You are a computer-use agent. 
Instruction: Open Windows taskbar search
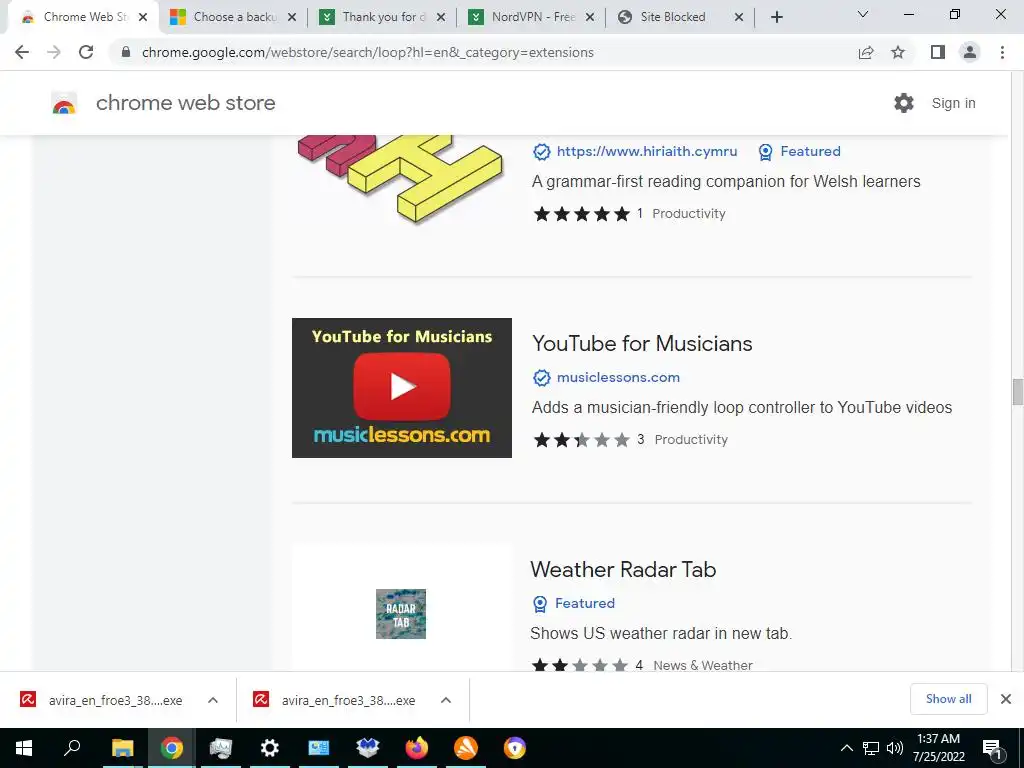click(72, 748)
